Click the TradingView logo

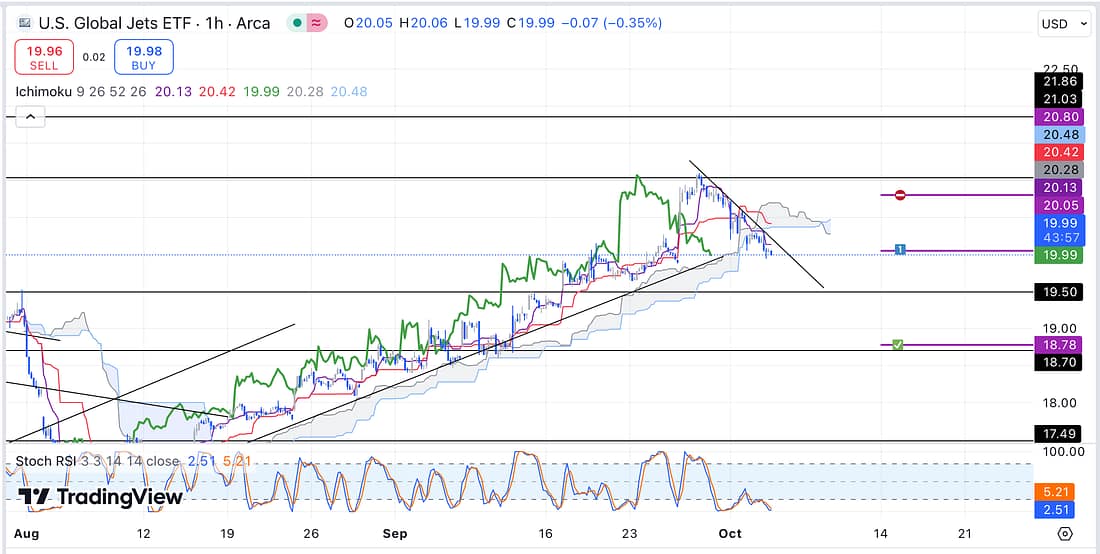(101, 497)
